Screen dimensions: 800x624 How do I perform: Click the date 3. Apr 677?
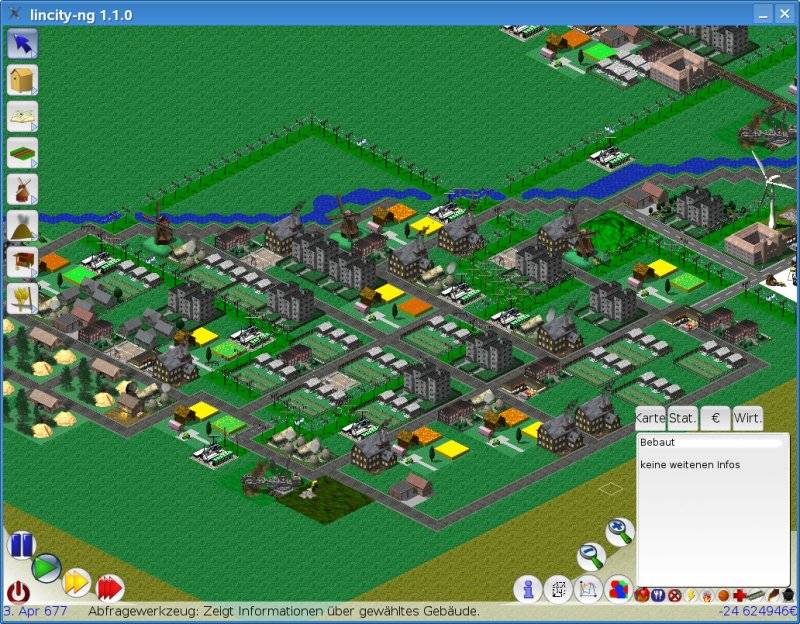pos(36,611)
